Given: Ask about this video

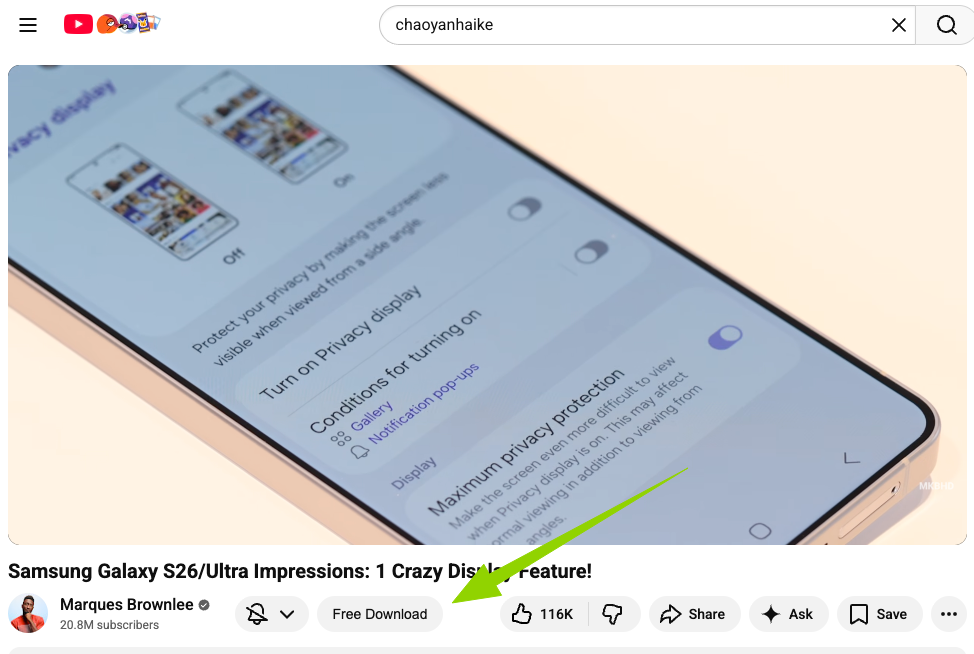Looking at the screenshot, I should [788, 614].
